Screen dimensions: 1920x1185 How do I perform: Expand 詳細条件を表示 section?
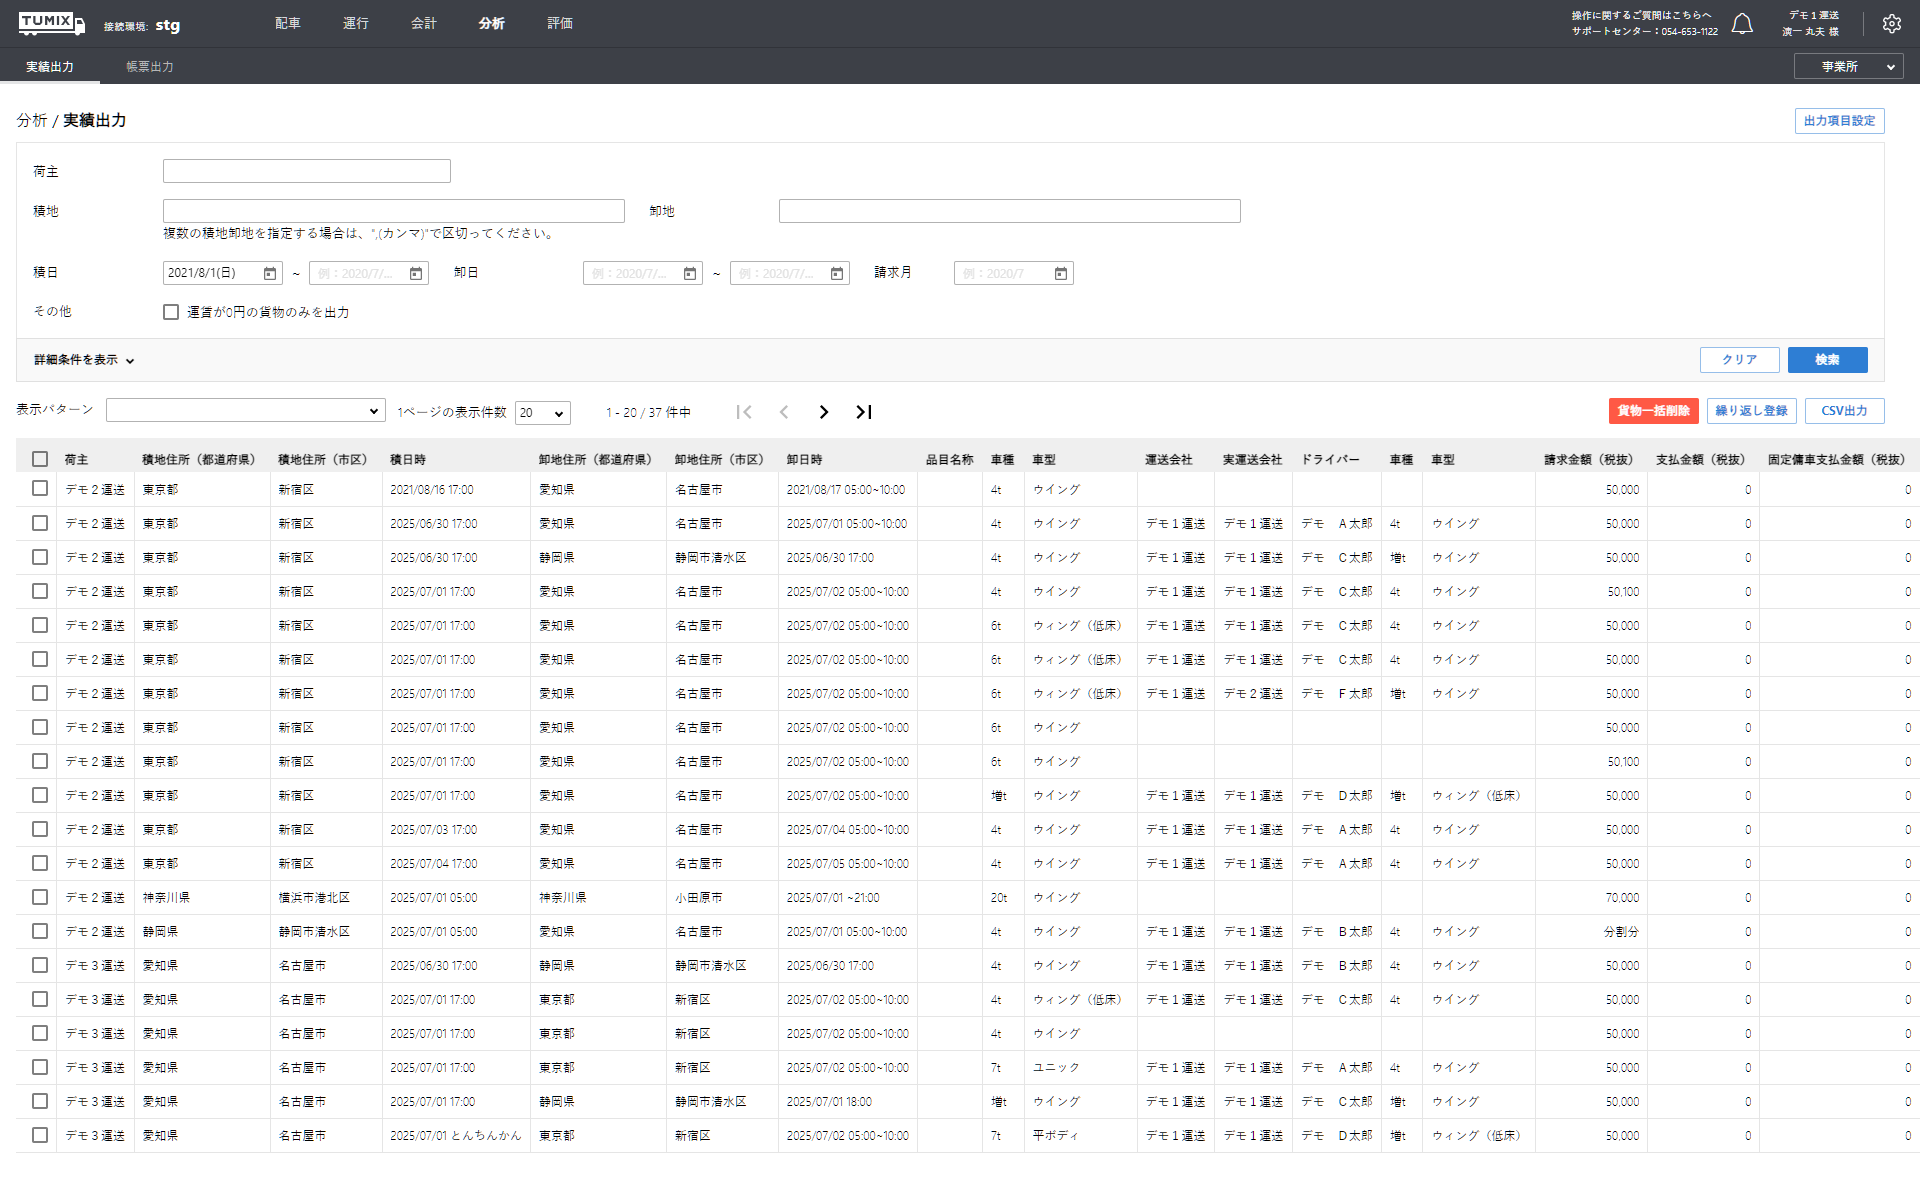84,360
